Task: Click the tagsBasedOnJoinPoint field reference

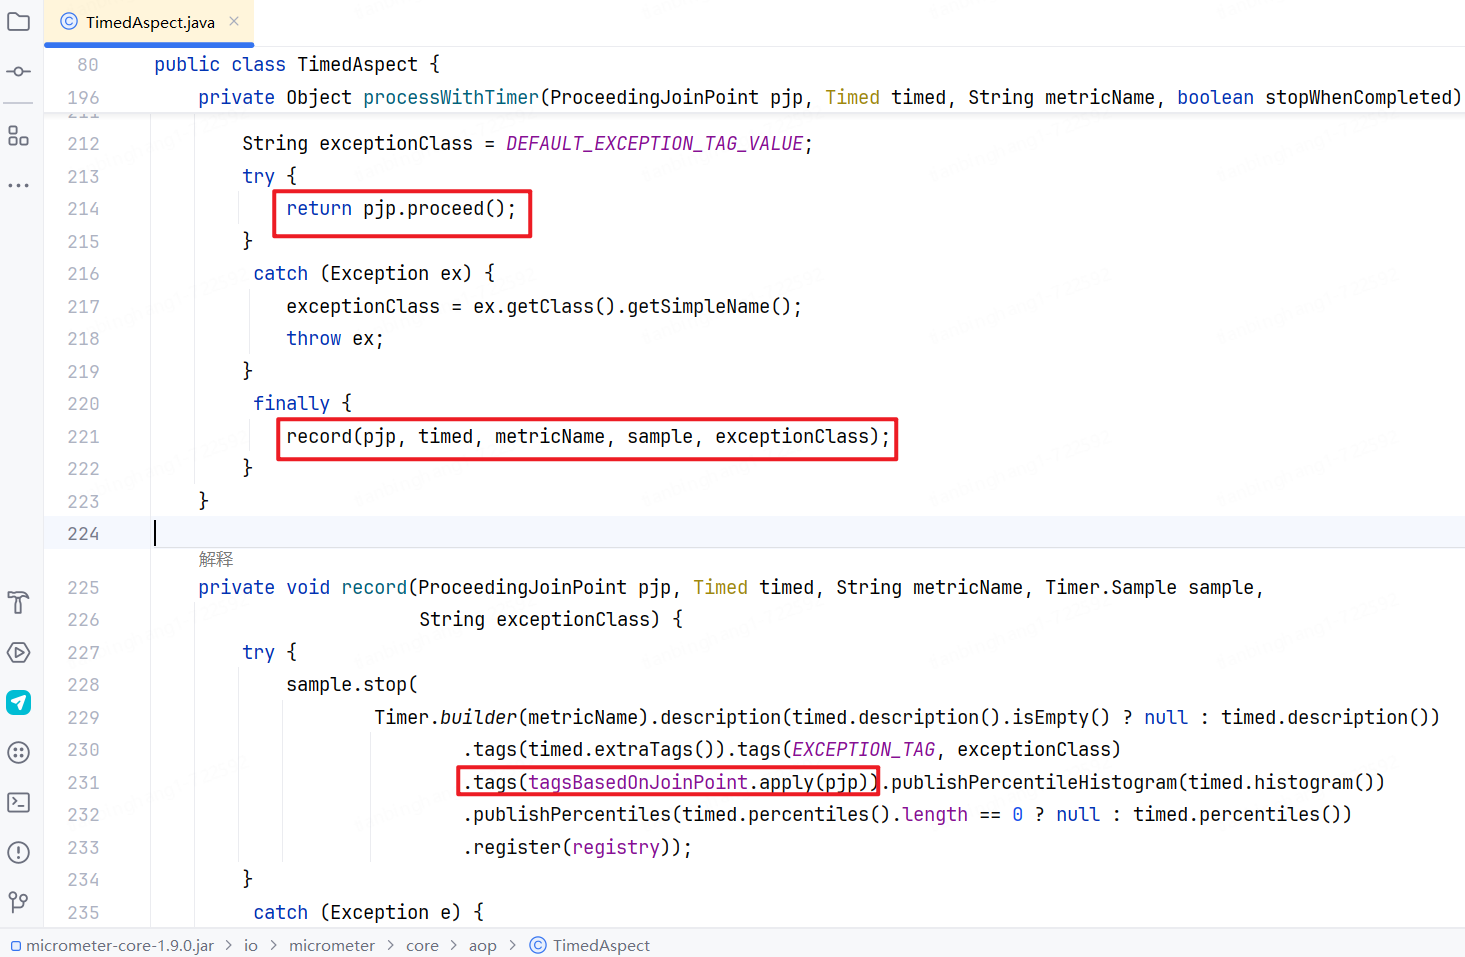Action: point(638,782)
